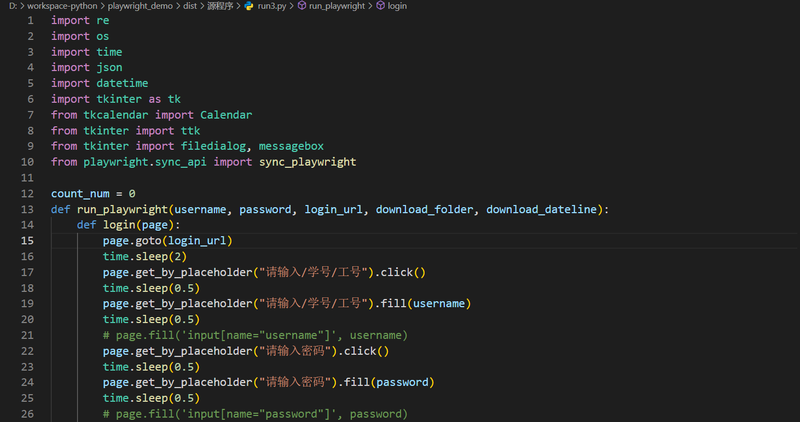Open '源程序' breadcrumb folder
This screenshot has width=800, height=422.
[x=220, y=6]
